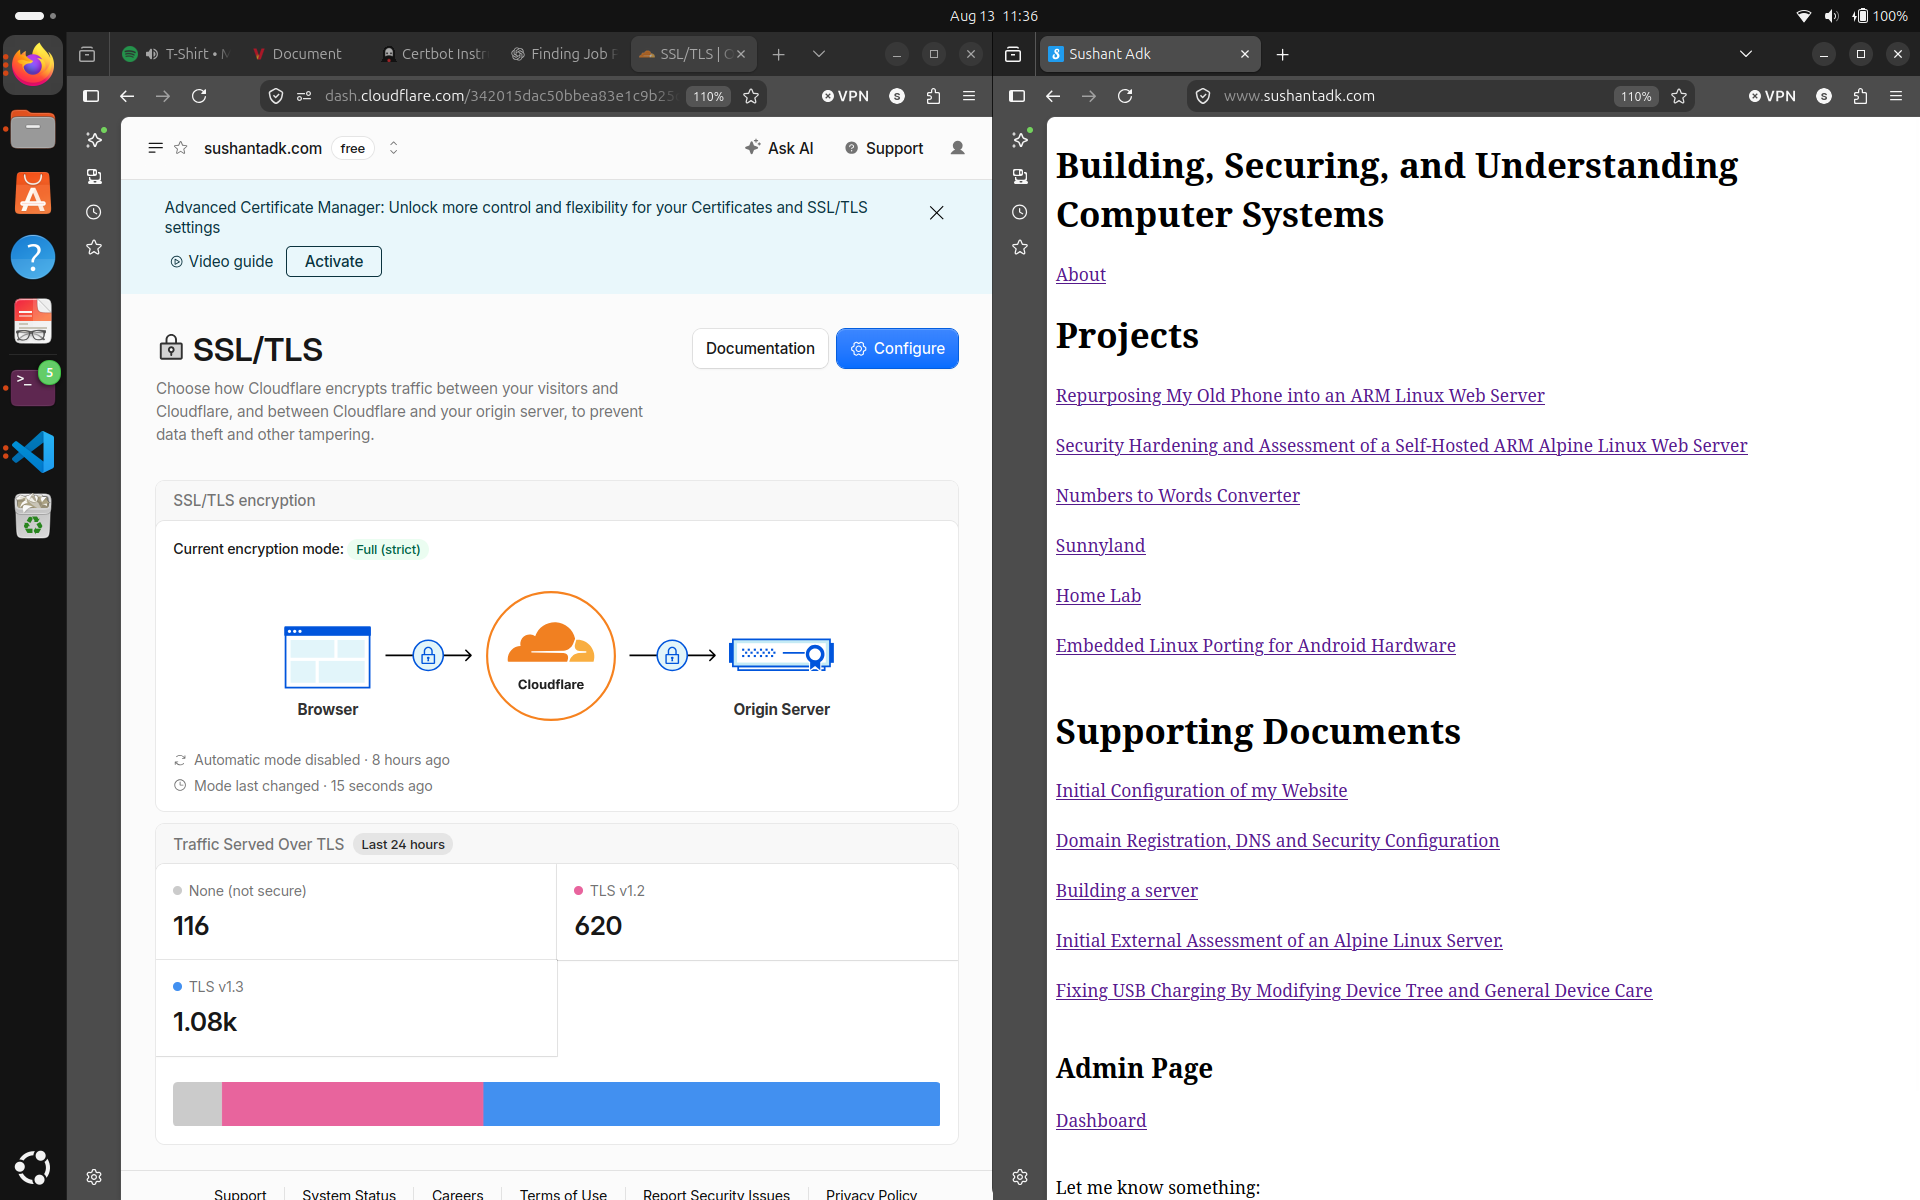Open extensions in the Cloudflare window

(x=933, y=96)
